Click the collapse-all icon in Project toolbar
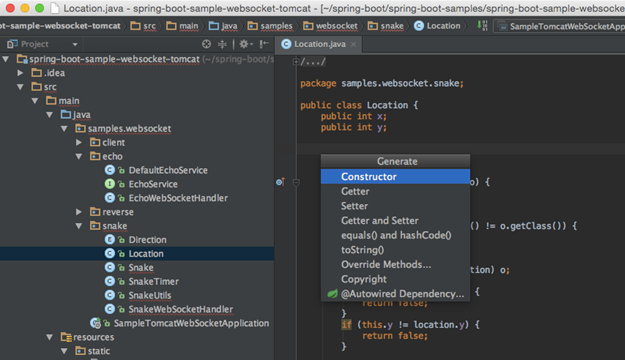625x360 pixels. click(x=222, y=44)
